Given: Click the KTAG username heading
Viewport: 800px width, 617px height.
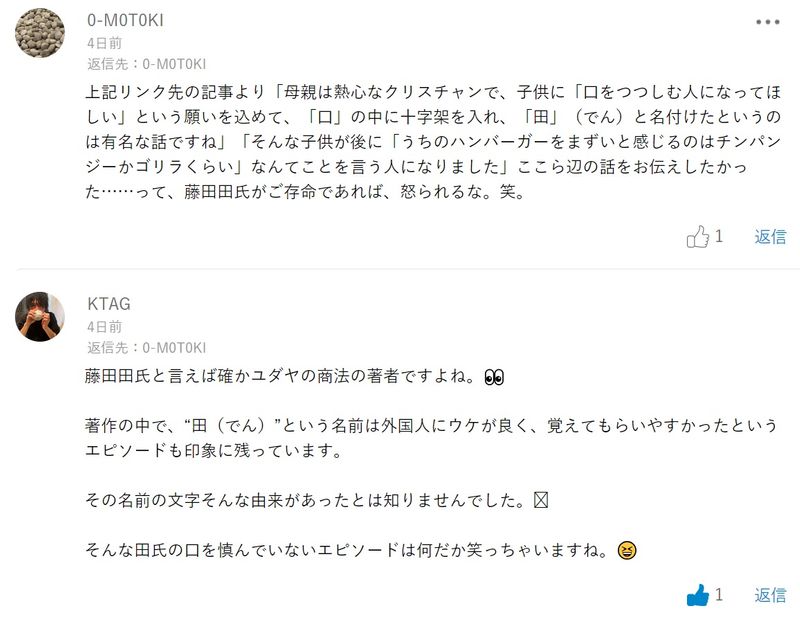Looking at the screenshot, I should (109, 304).
